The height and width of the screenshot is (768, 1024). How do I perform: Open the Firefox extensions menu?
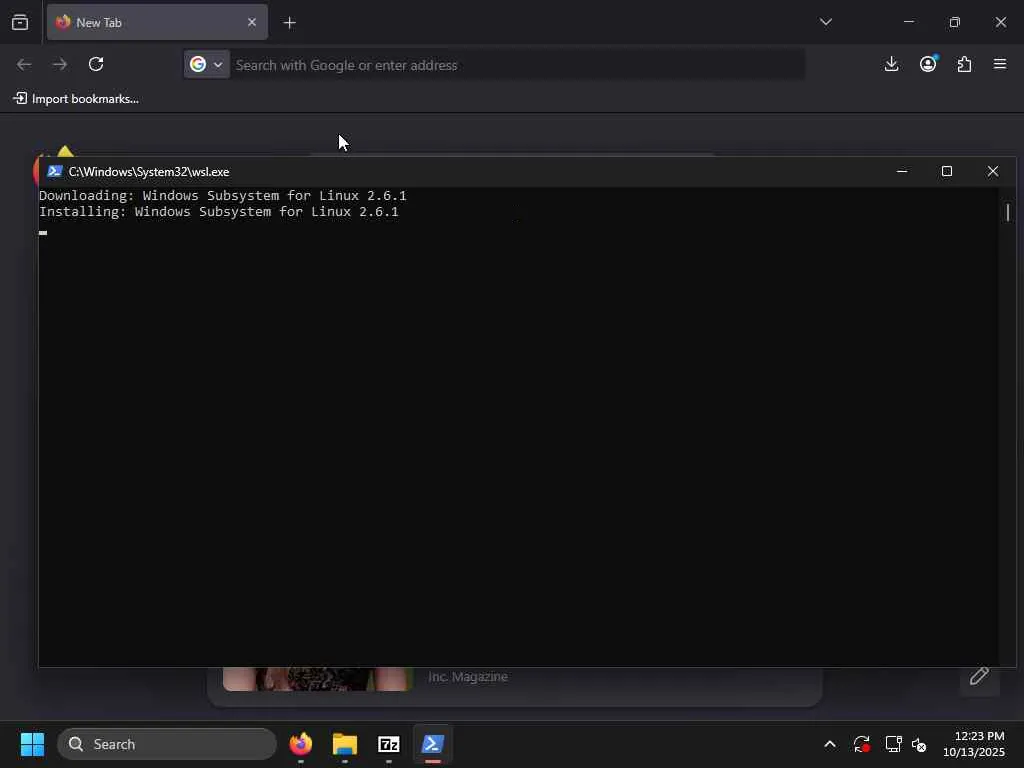[x=964, y=64]
